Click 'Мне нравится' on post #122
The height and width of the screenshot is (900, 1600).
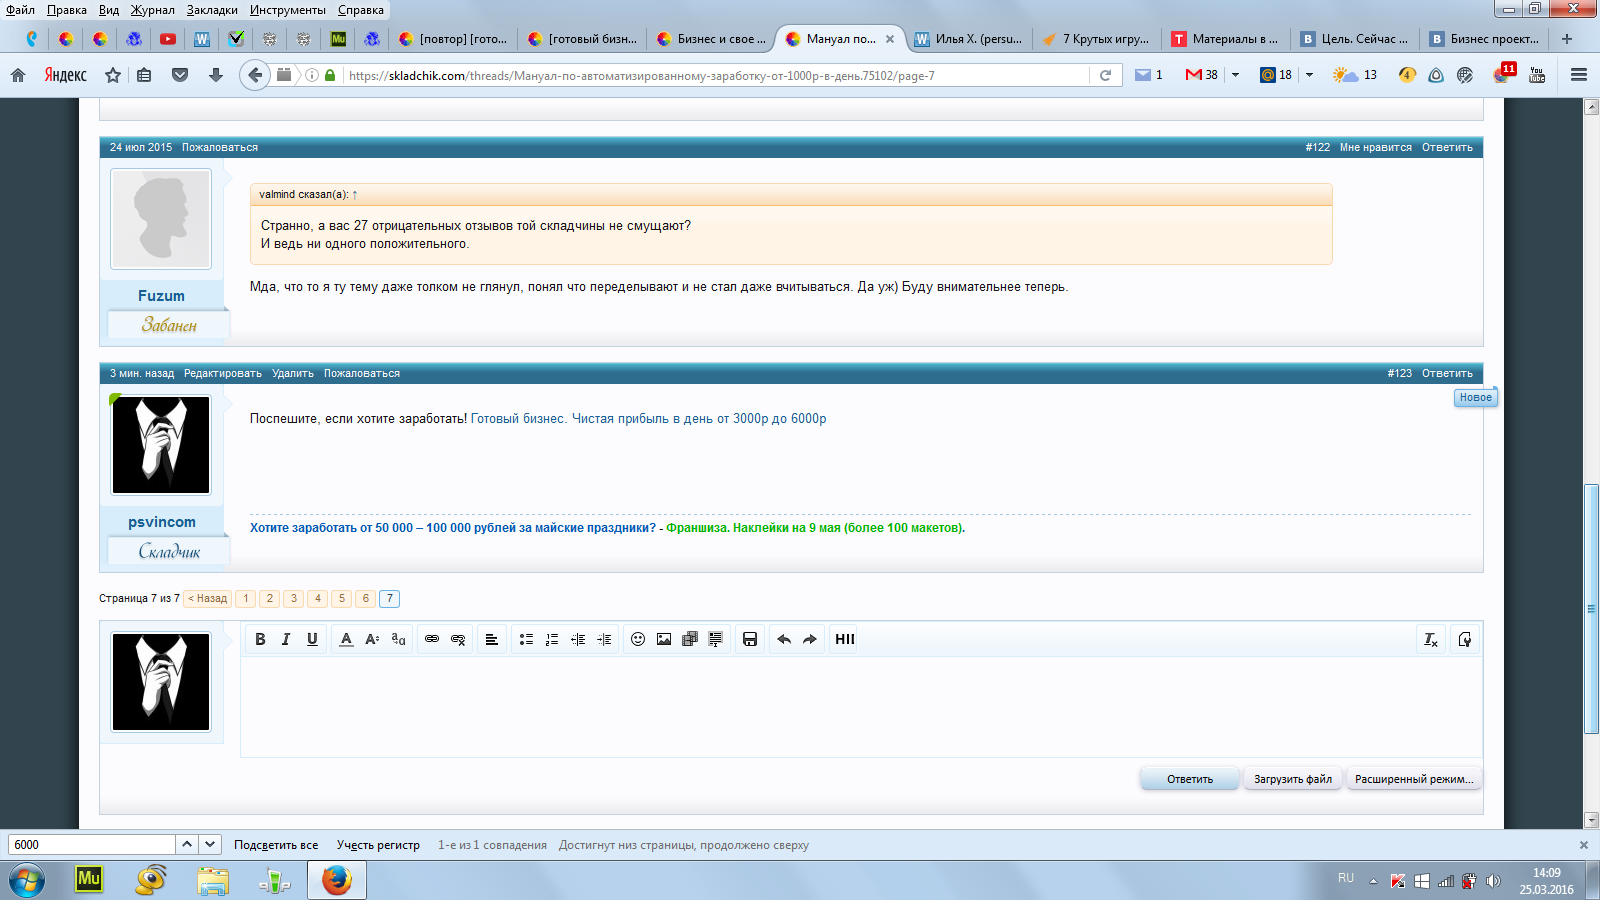click(1376, 147)
